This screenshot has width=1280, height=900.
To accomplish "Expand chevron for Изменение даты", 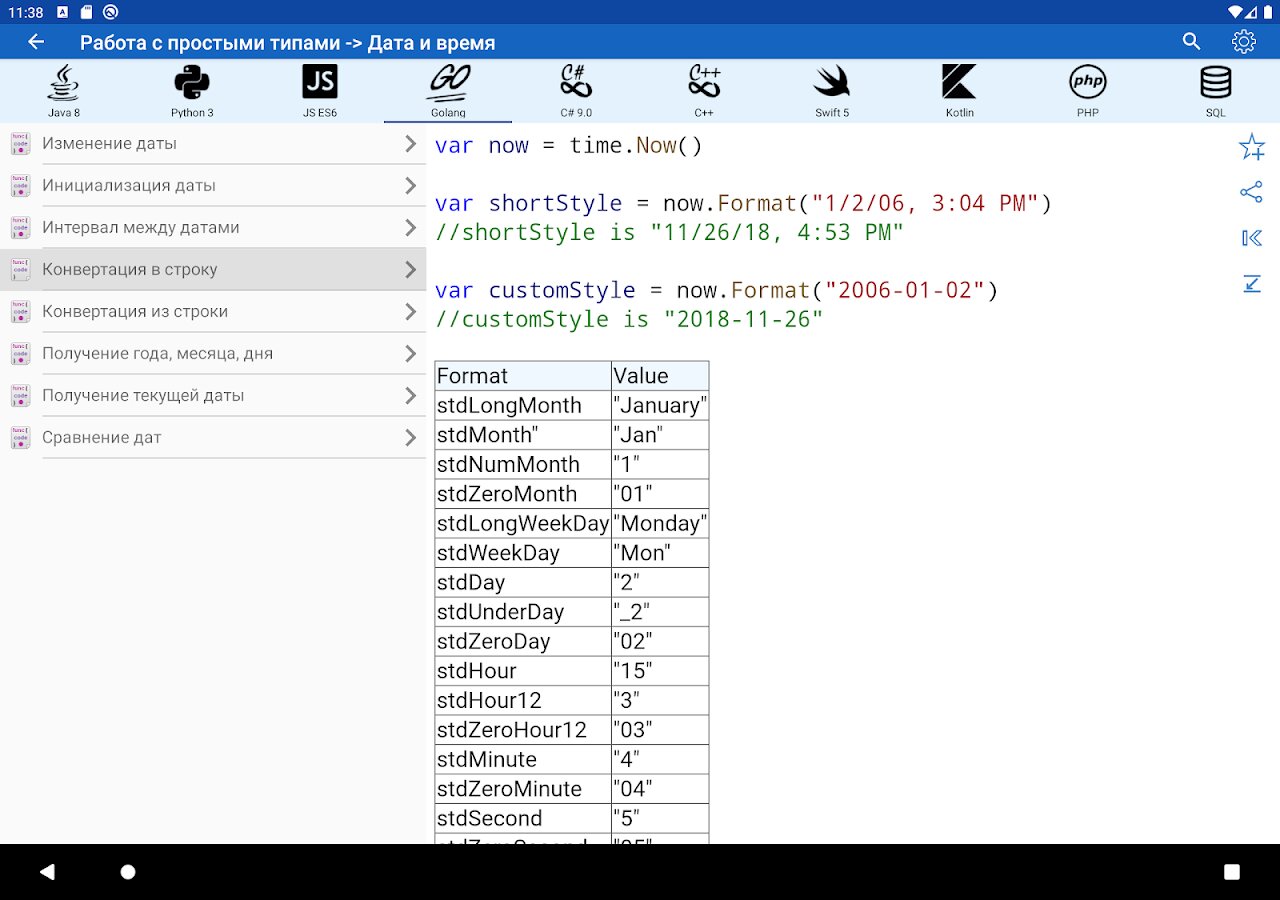I will [410, 144].
